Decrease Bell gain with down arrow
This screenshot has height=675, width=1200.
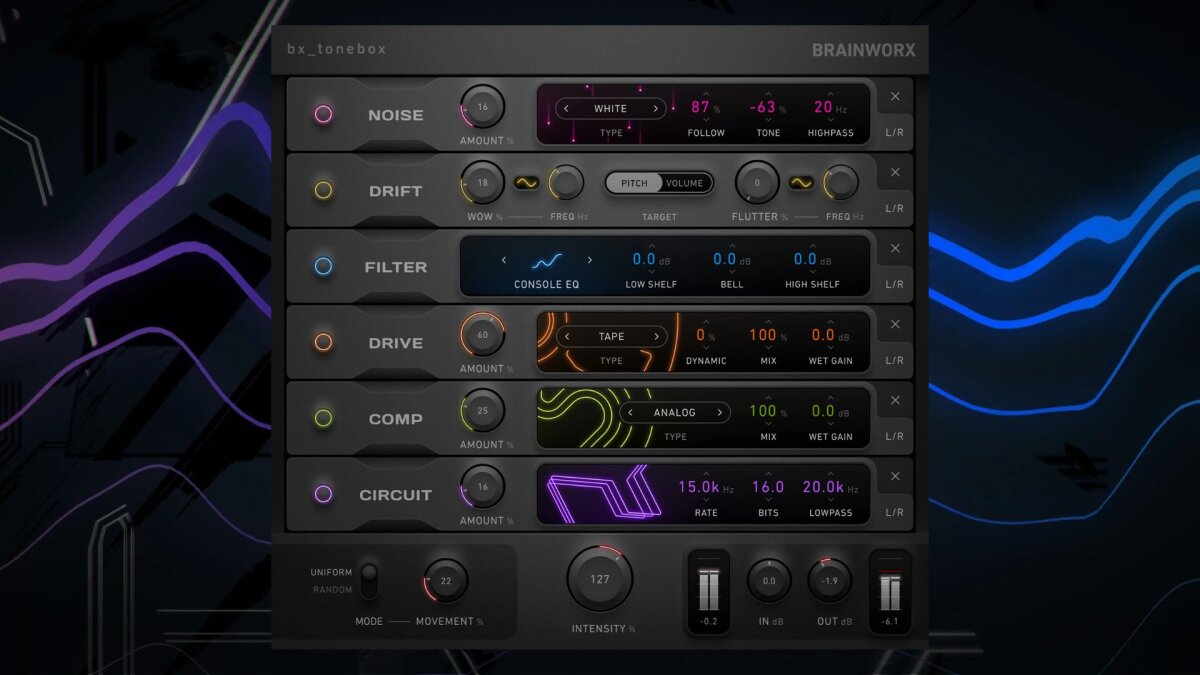pyautogui.click(x=731, y=272)
